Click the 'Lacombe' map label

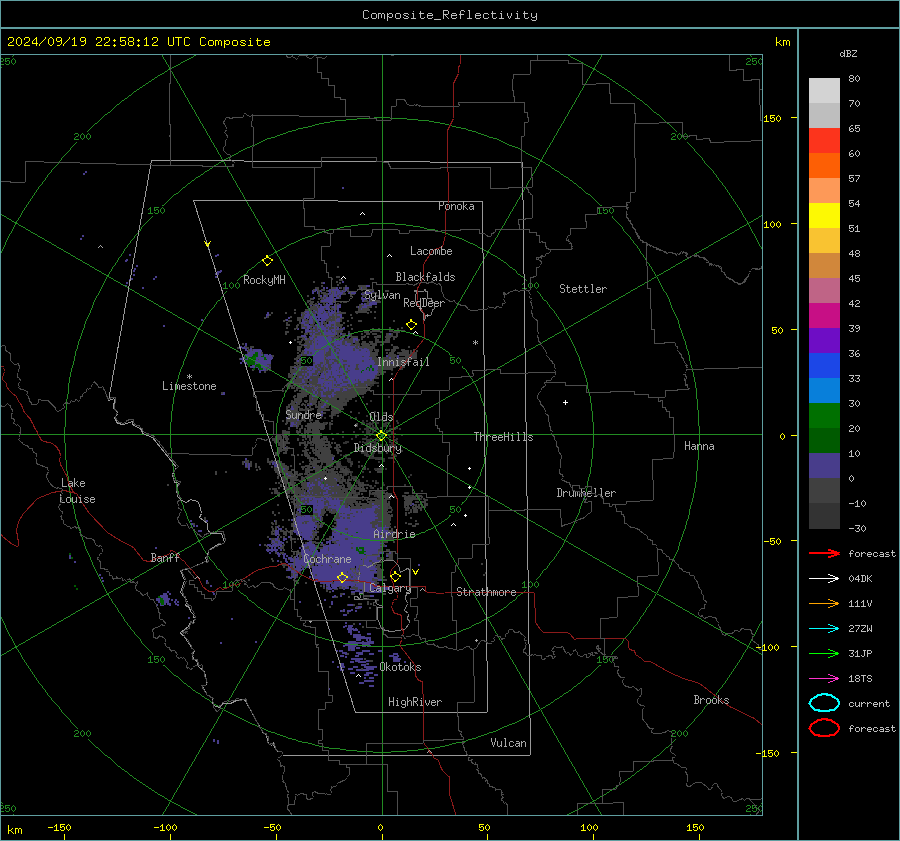(431, 251)
